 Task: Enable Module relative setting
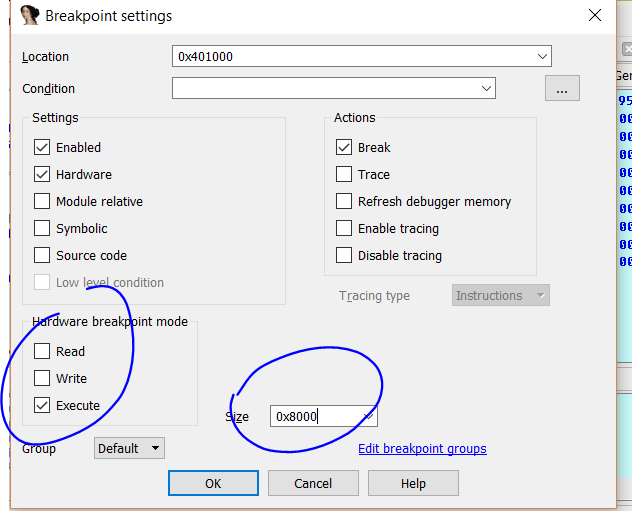(42, 201)
